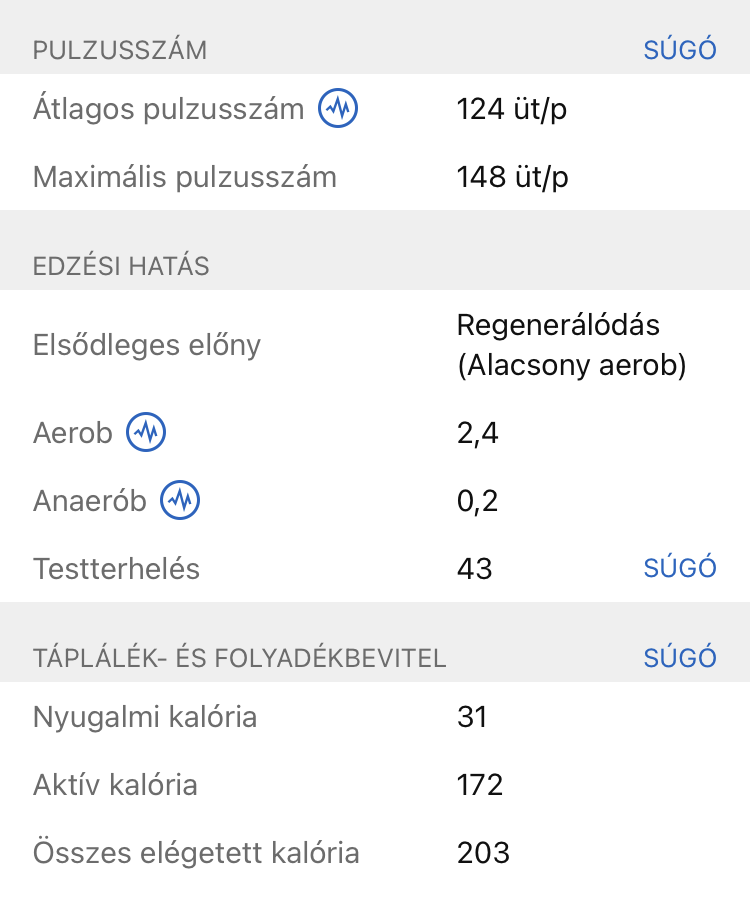Select the Aktív kalória row
The height and width of the screenshot is (901, 750).
pyautogui.click(x=115, y=784)
